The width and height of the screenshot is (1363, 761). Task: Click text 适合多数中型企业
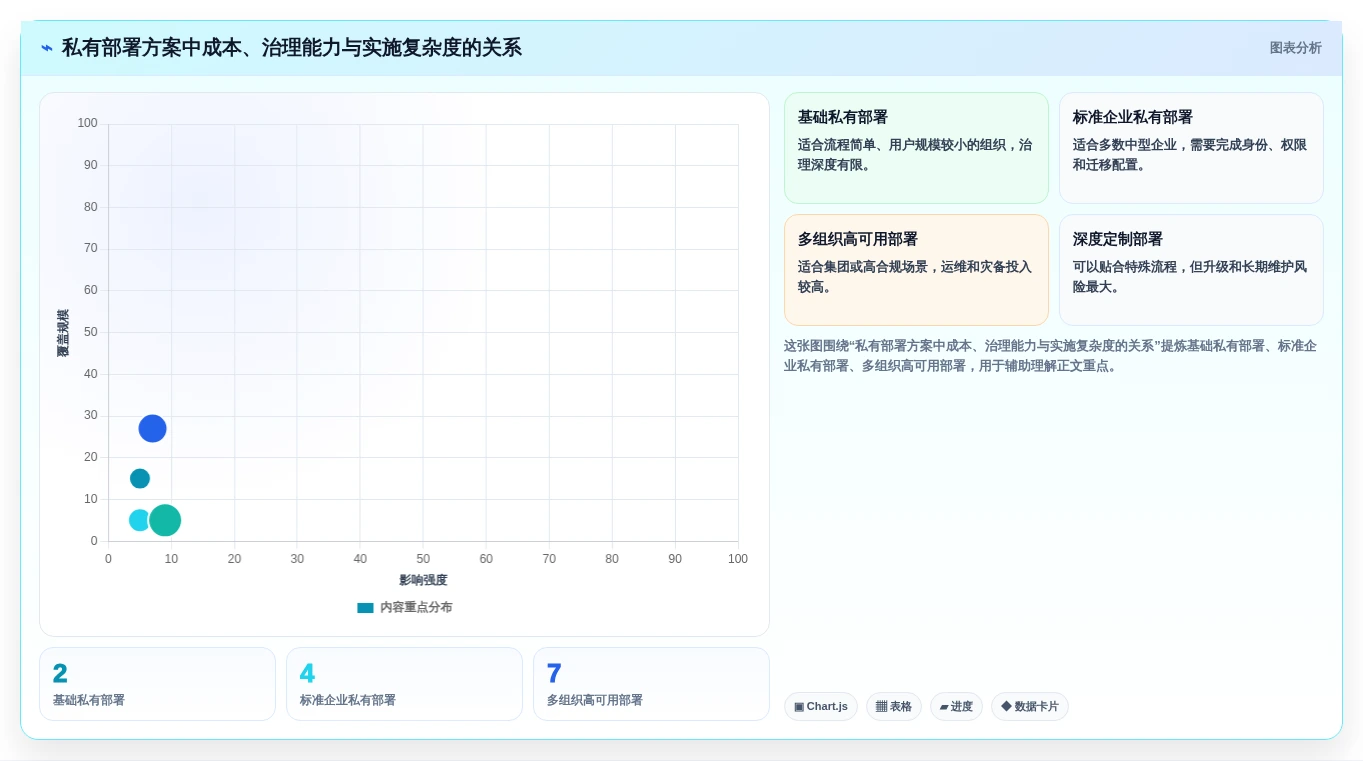[1125, 145]
